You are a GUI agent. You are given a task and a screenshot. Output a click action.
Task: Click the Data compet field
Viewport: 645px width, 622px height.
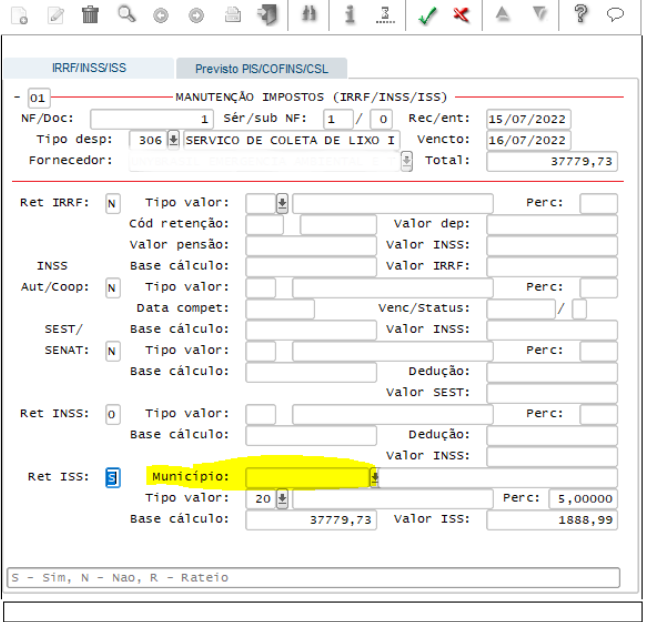coord(280,309)
